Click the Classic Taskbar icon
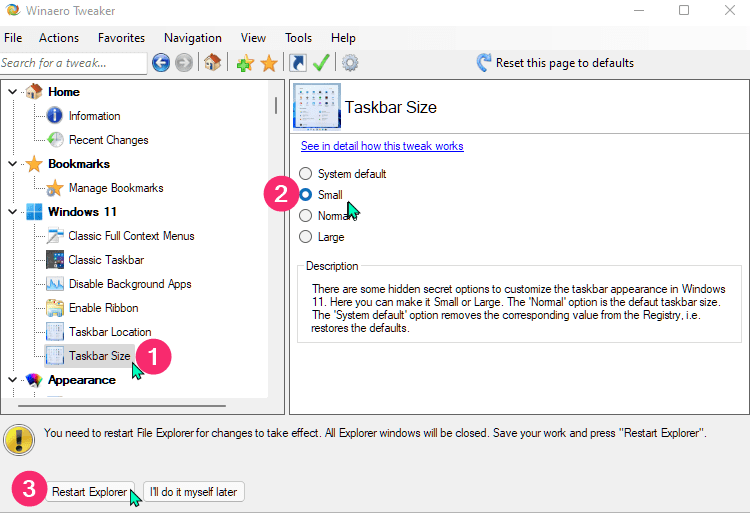The image size is (750, 513). pos(55,260)
